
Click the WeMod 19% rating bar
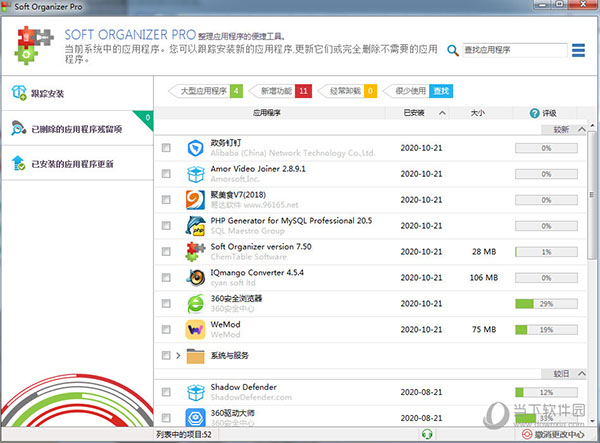(546, 330)
